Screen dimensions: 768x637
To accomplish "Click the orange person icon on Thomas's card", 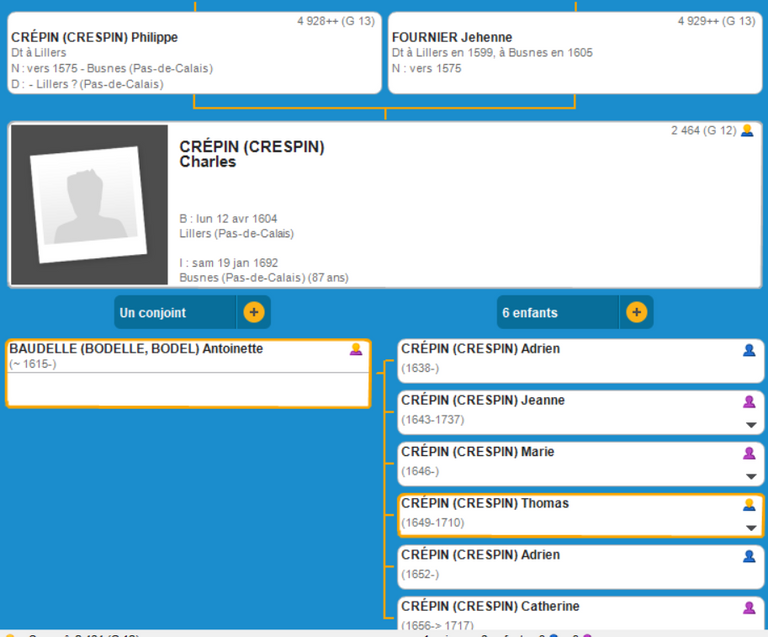I will click(x=749, y=504).
